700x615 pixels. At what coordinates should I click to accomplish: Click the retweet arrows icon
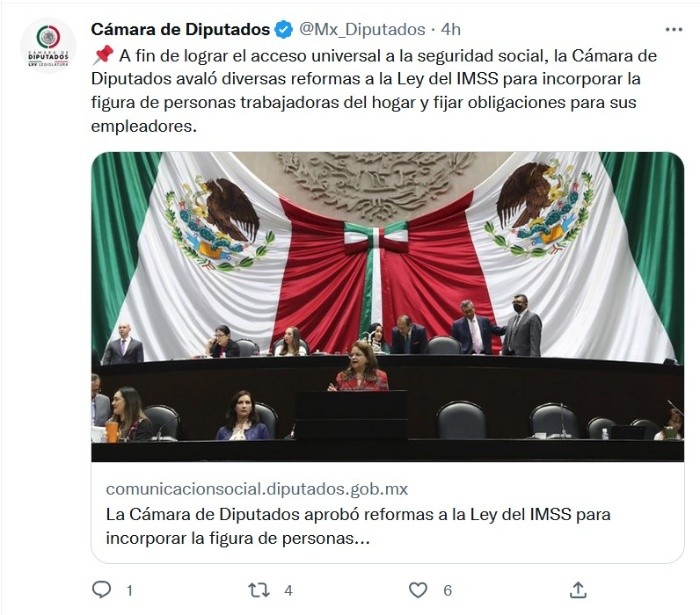click(259, 590)
